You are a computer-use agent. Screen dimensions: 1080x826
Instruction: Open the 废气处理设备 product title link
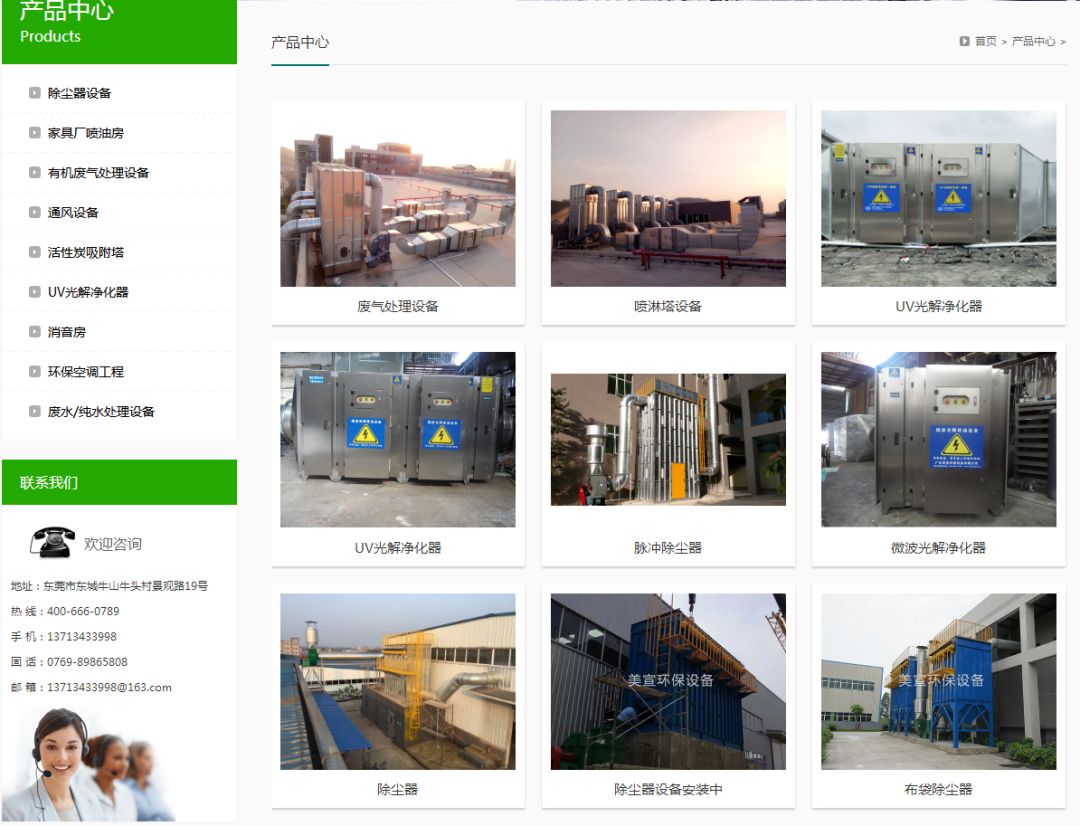pos(398,306)
